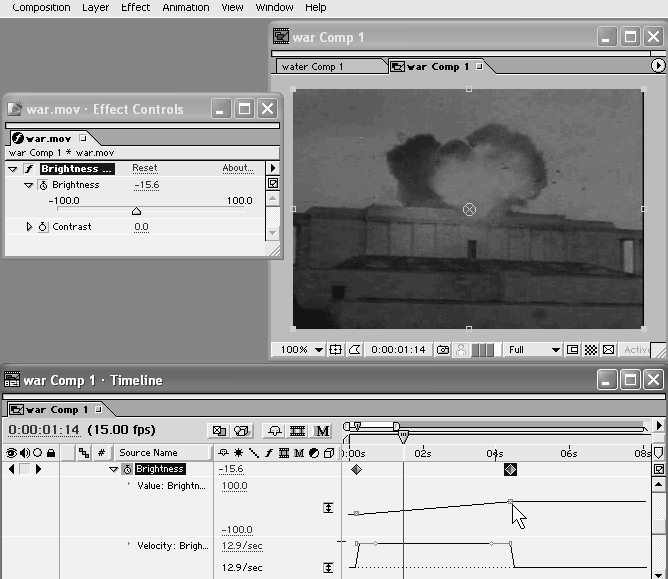Viewport: 668px width, 579px height.
Task: Click the Contrast stopwatch icon
Action: (43, 227)
